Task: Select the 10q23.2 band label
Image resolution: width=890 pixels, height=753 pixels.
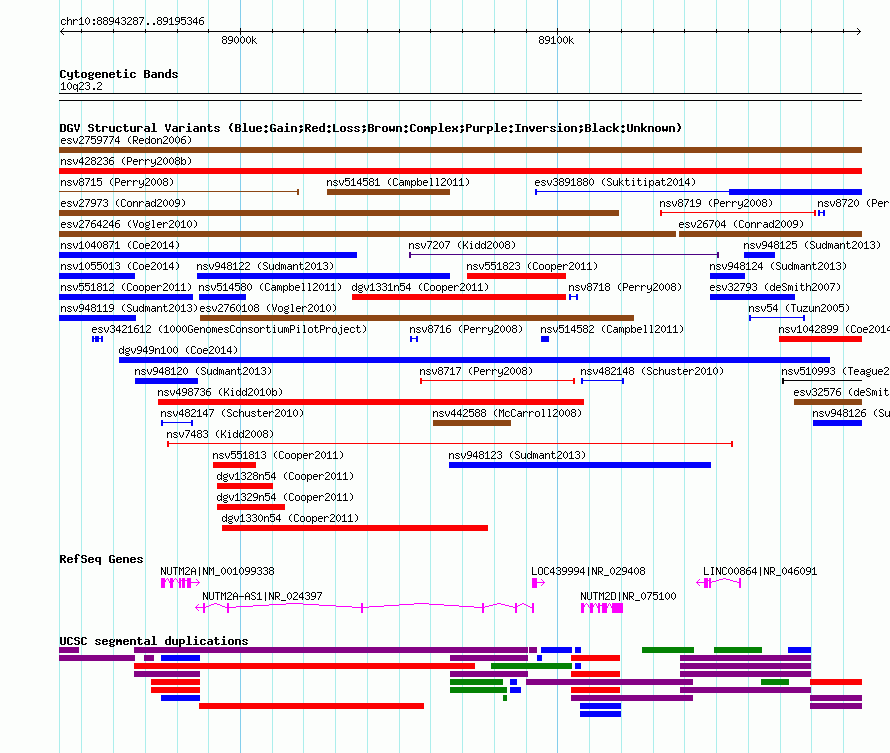Action: coord(81,86)
